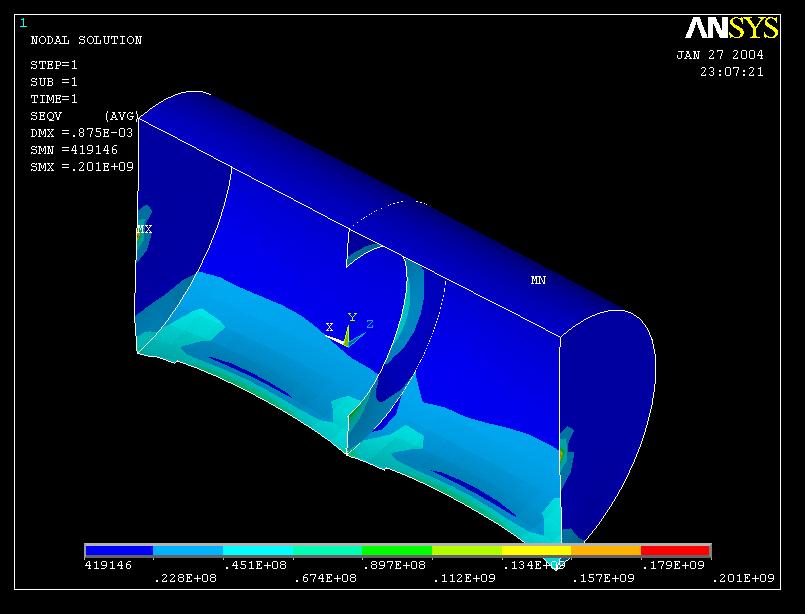Click the 'SMX =.201E+09' value
Image resolution: width=805 pixels, height=614 pixels.
tap(82, 167)
